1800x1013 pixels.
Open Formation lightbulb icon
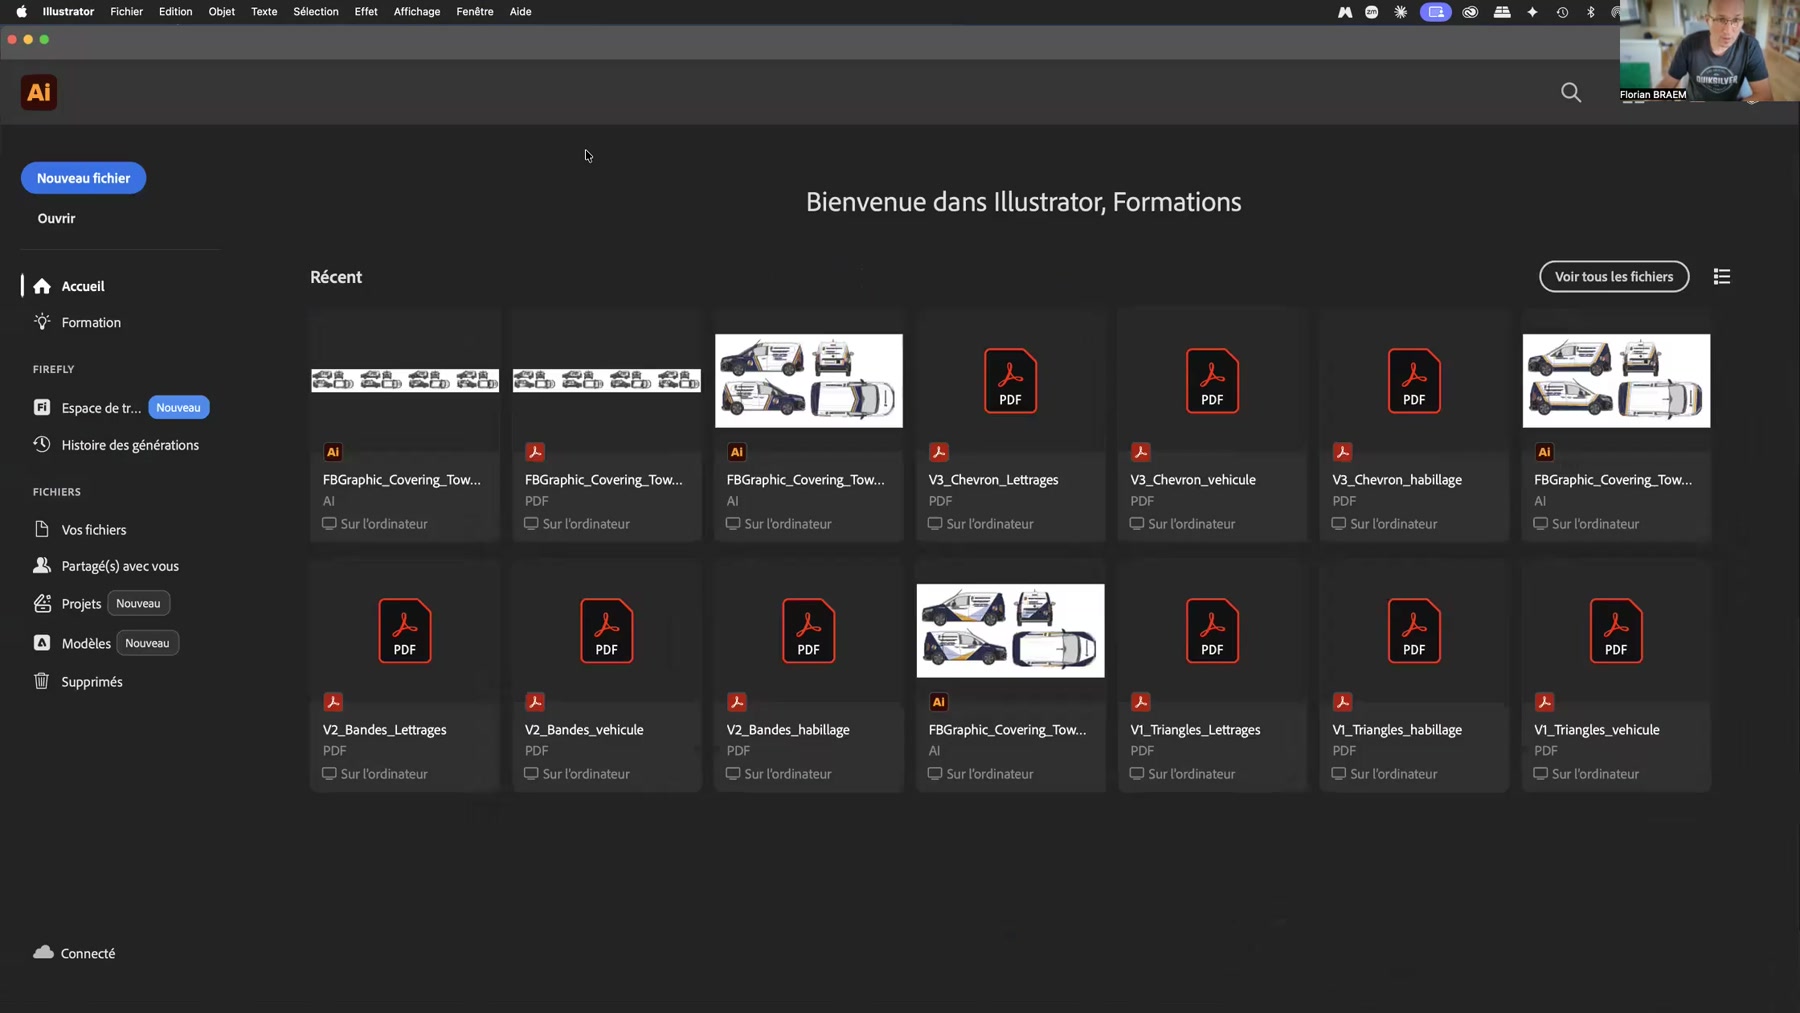point(42,322)
